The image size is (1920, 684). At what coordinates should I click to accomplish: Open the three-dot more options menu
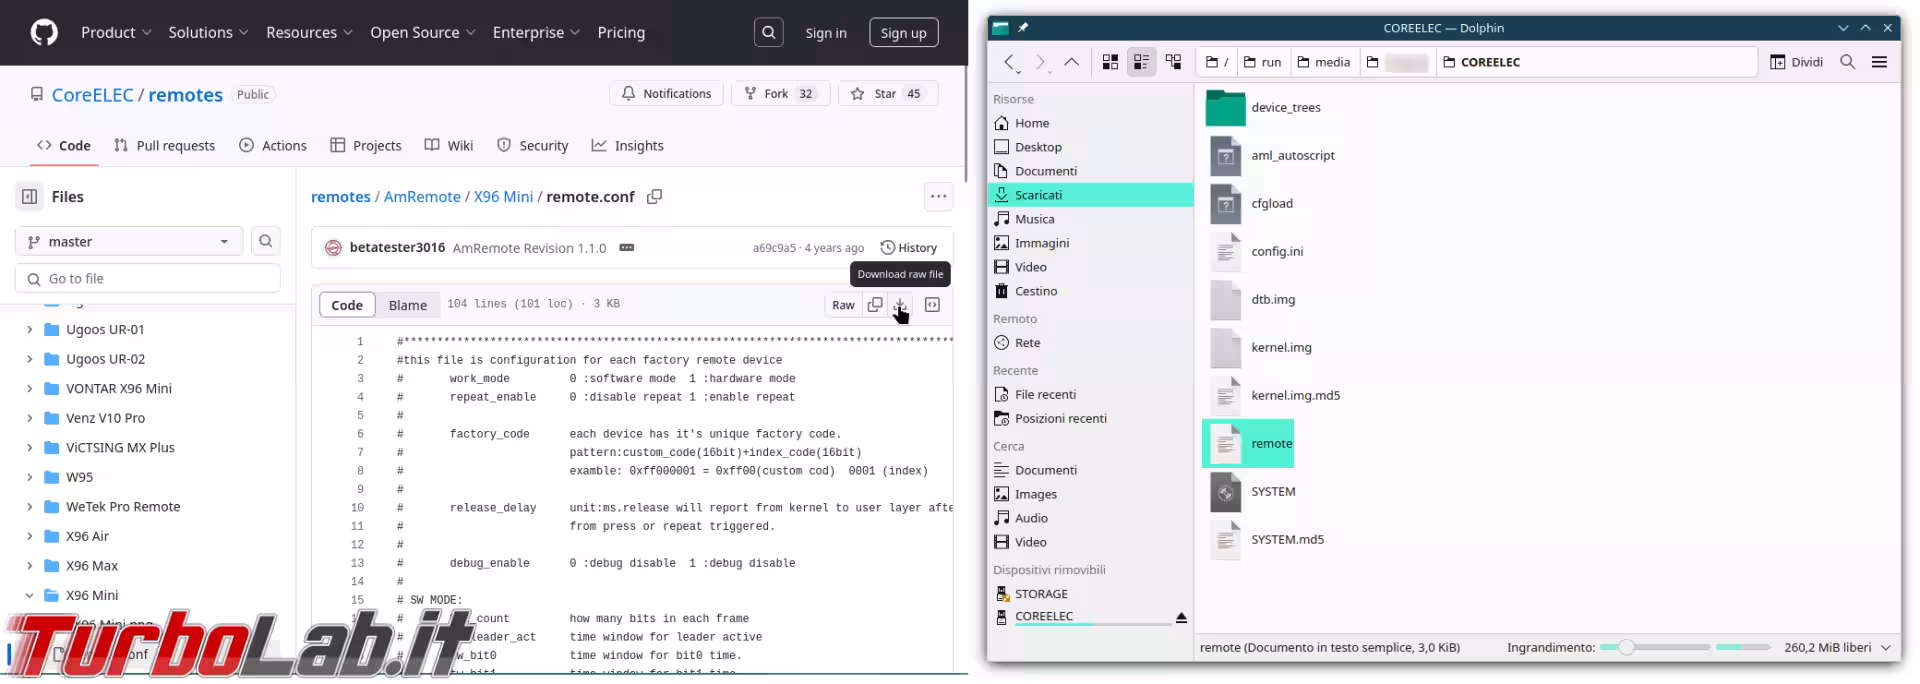coord(938,196)
